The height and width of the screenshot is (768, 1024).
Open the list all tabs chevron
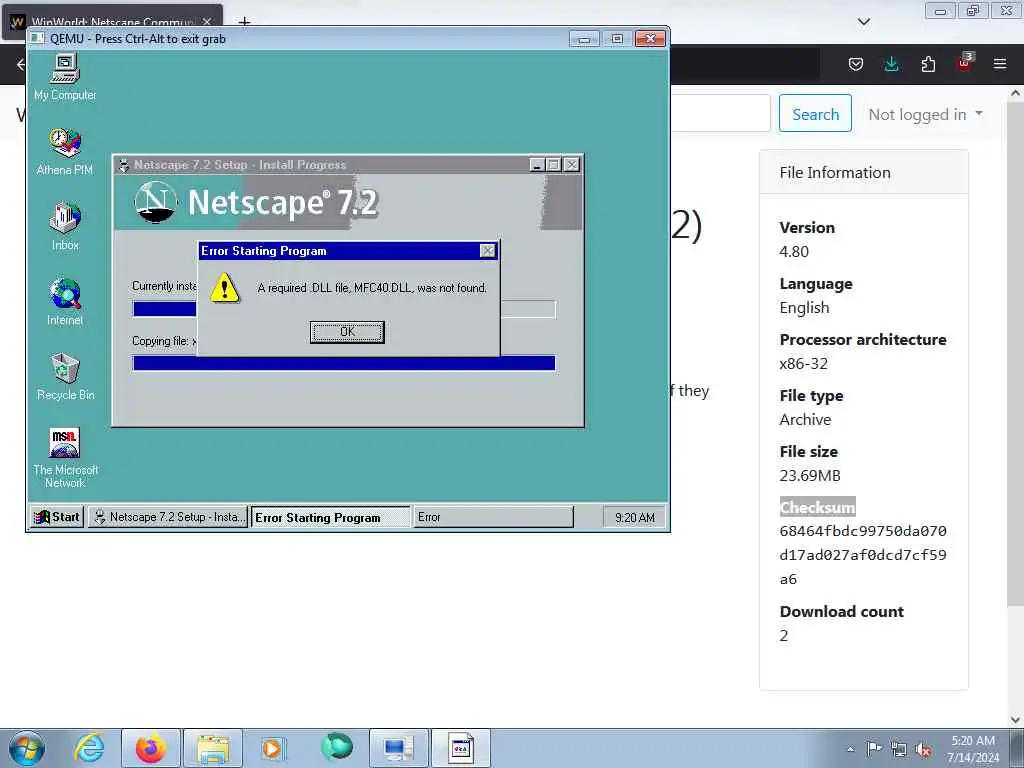[x=863, y=22]
